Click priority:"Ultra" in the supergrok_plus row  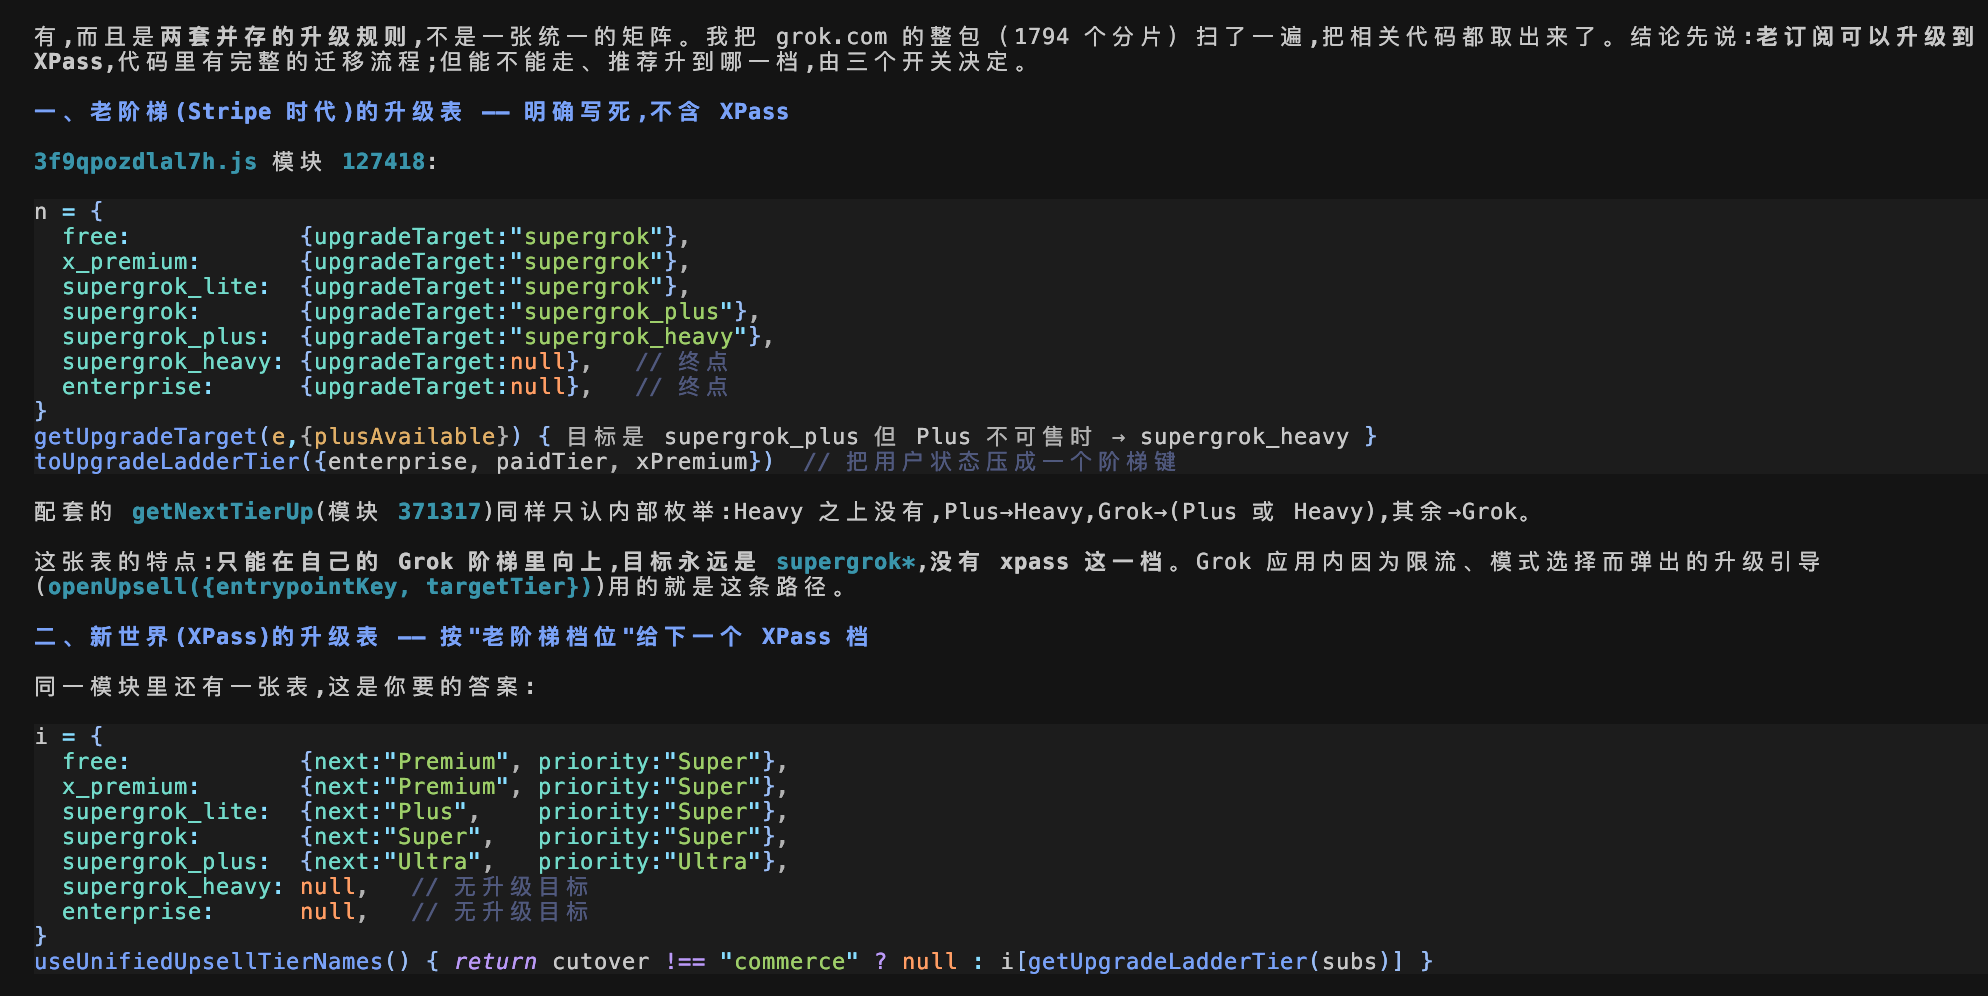[x=650, y=862]
